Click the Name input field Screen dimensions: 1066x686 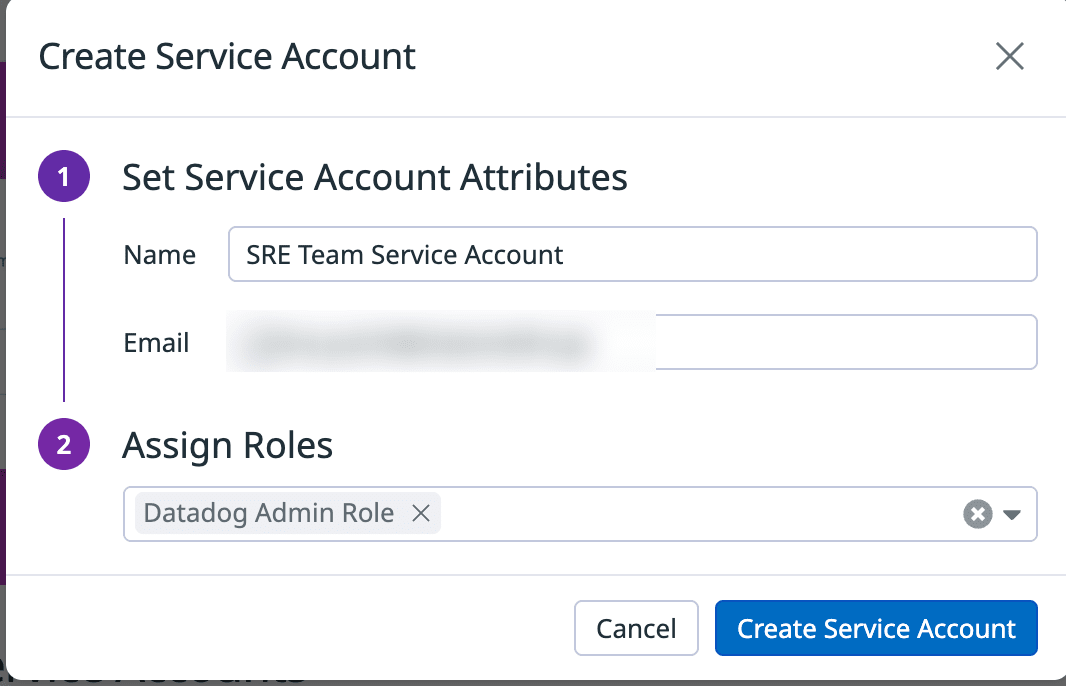coord(632,254)
